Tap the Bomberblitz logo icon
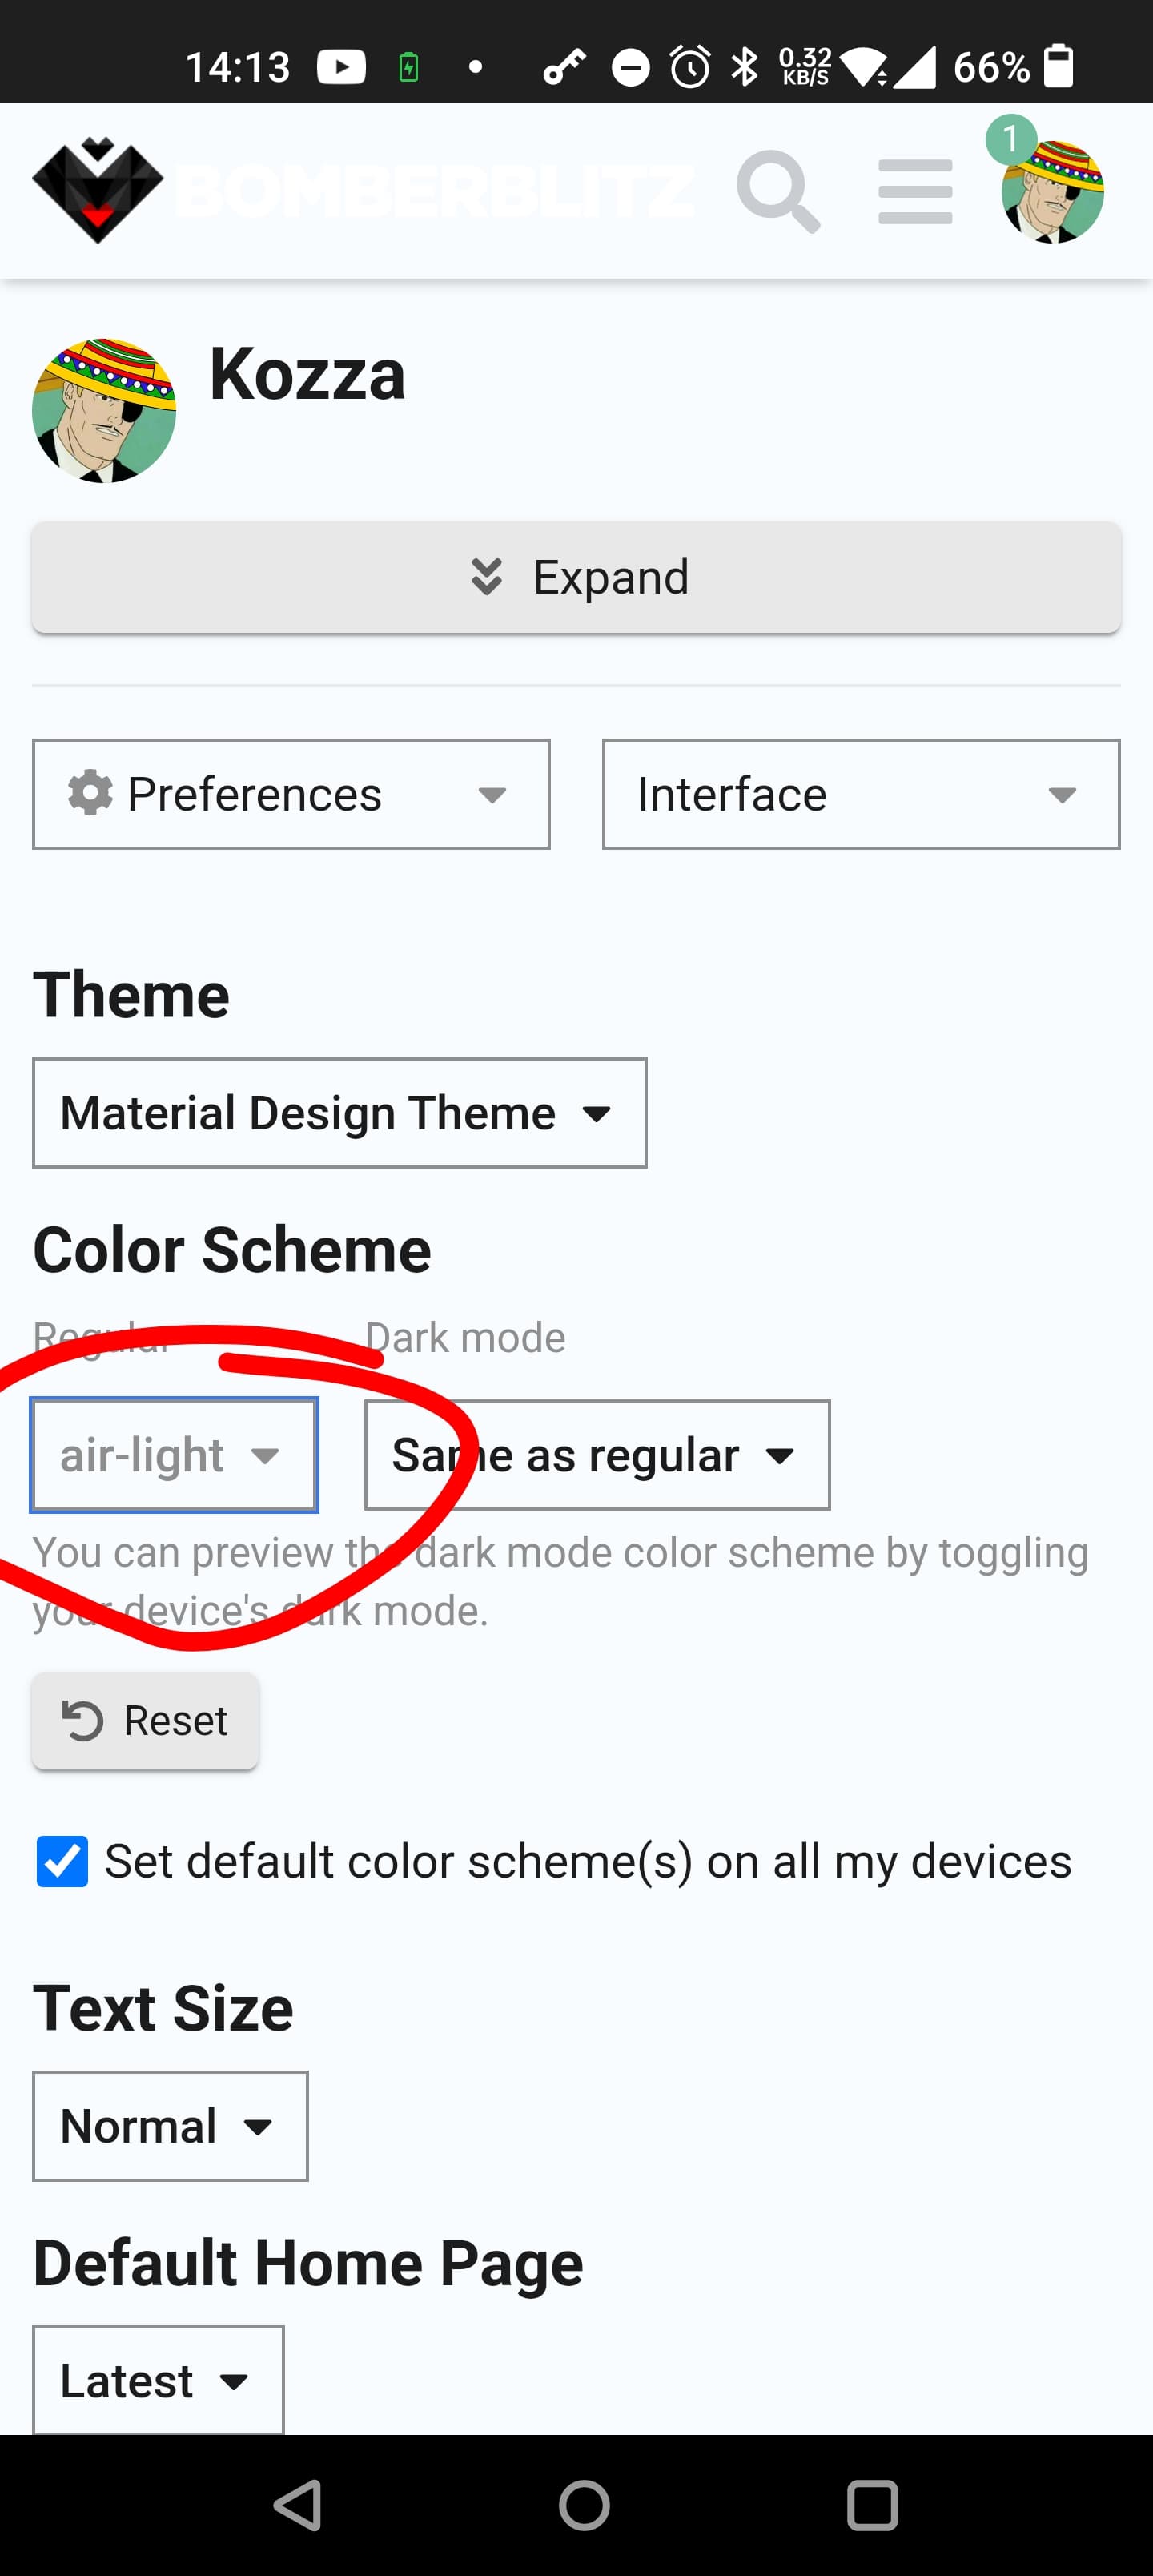The image size is (1153, 2576). click(x=98, y=190)
